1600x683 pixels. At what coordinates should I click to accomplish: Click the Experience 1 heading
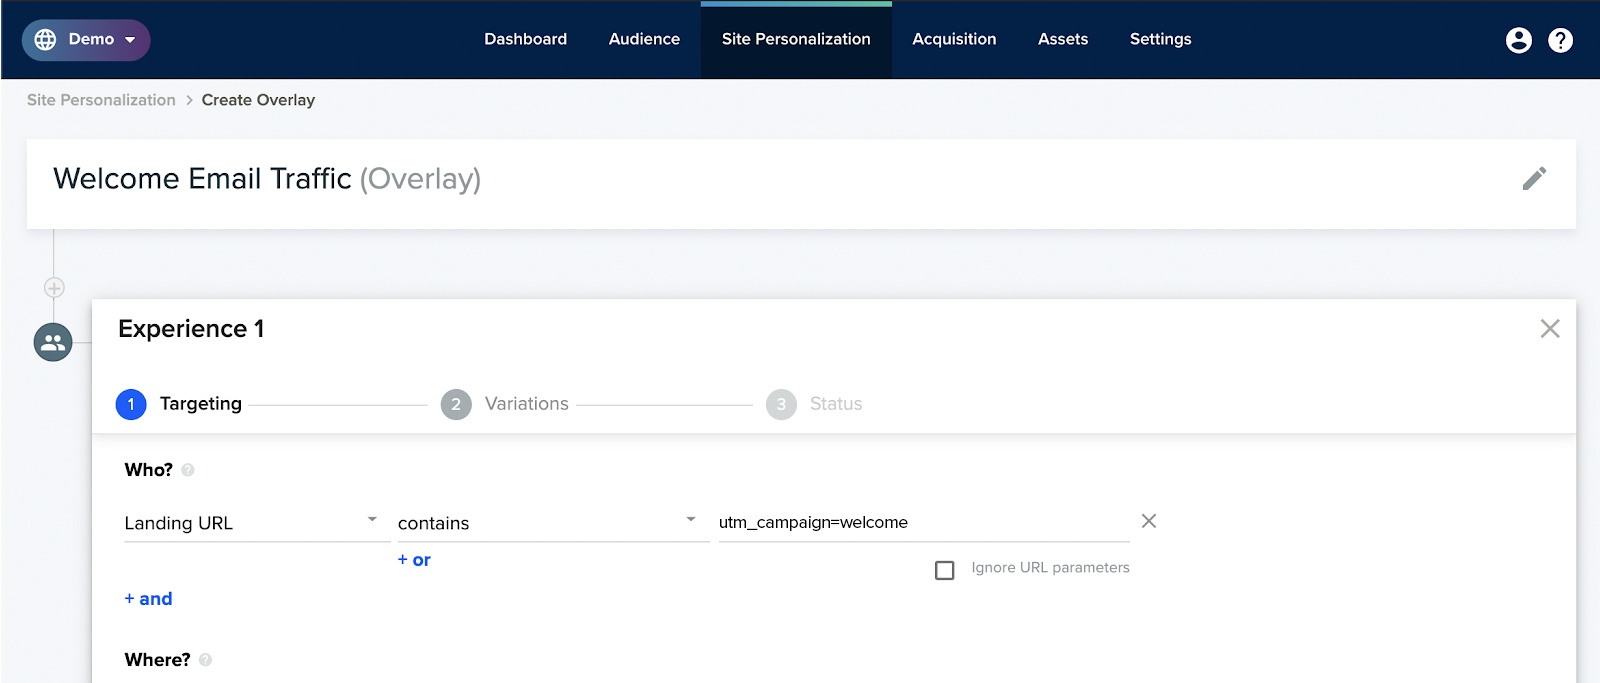pyautogui.click(x=191, y=329)
